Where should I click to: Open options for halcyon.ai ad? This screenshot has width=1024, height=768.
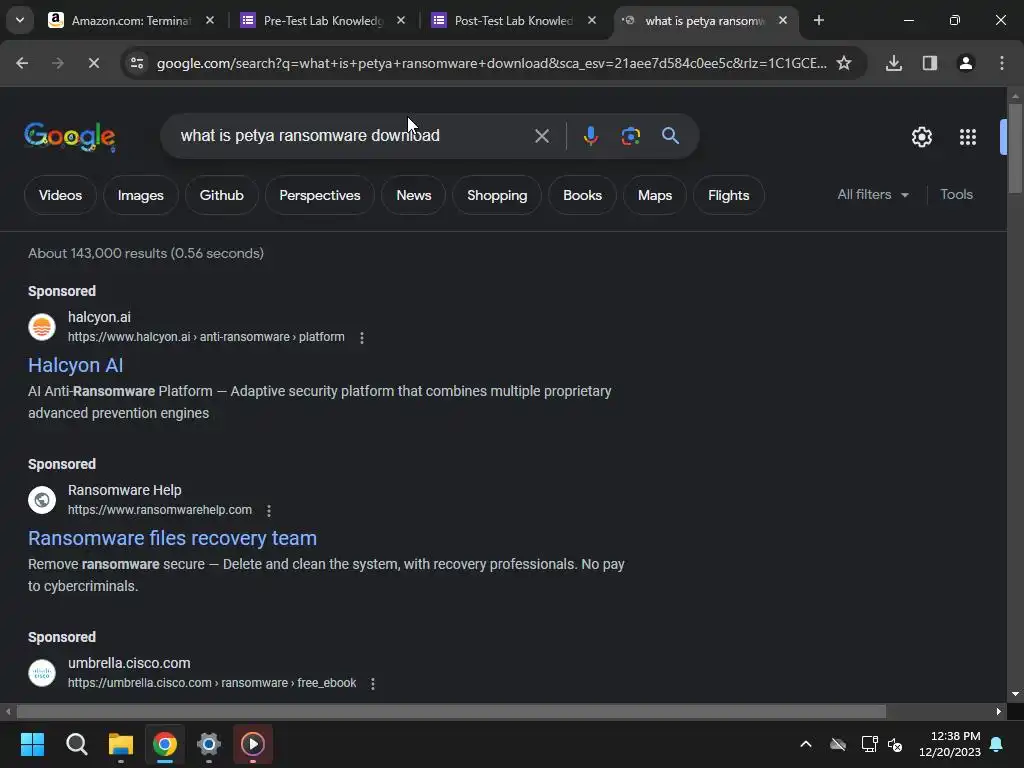click(x=362, y=338)
